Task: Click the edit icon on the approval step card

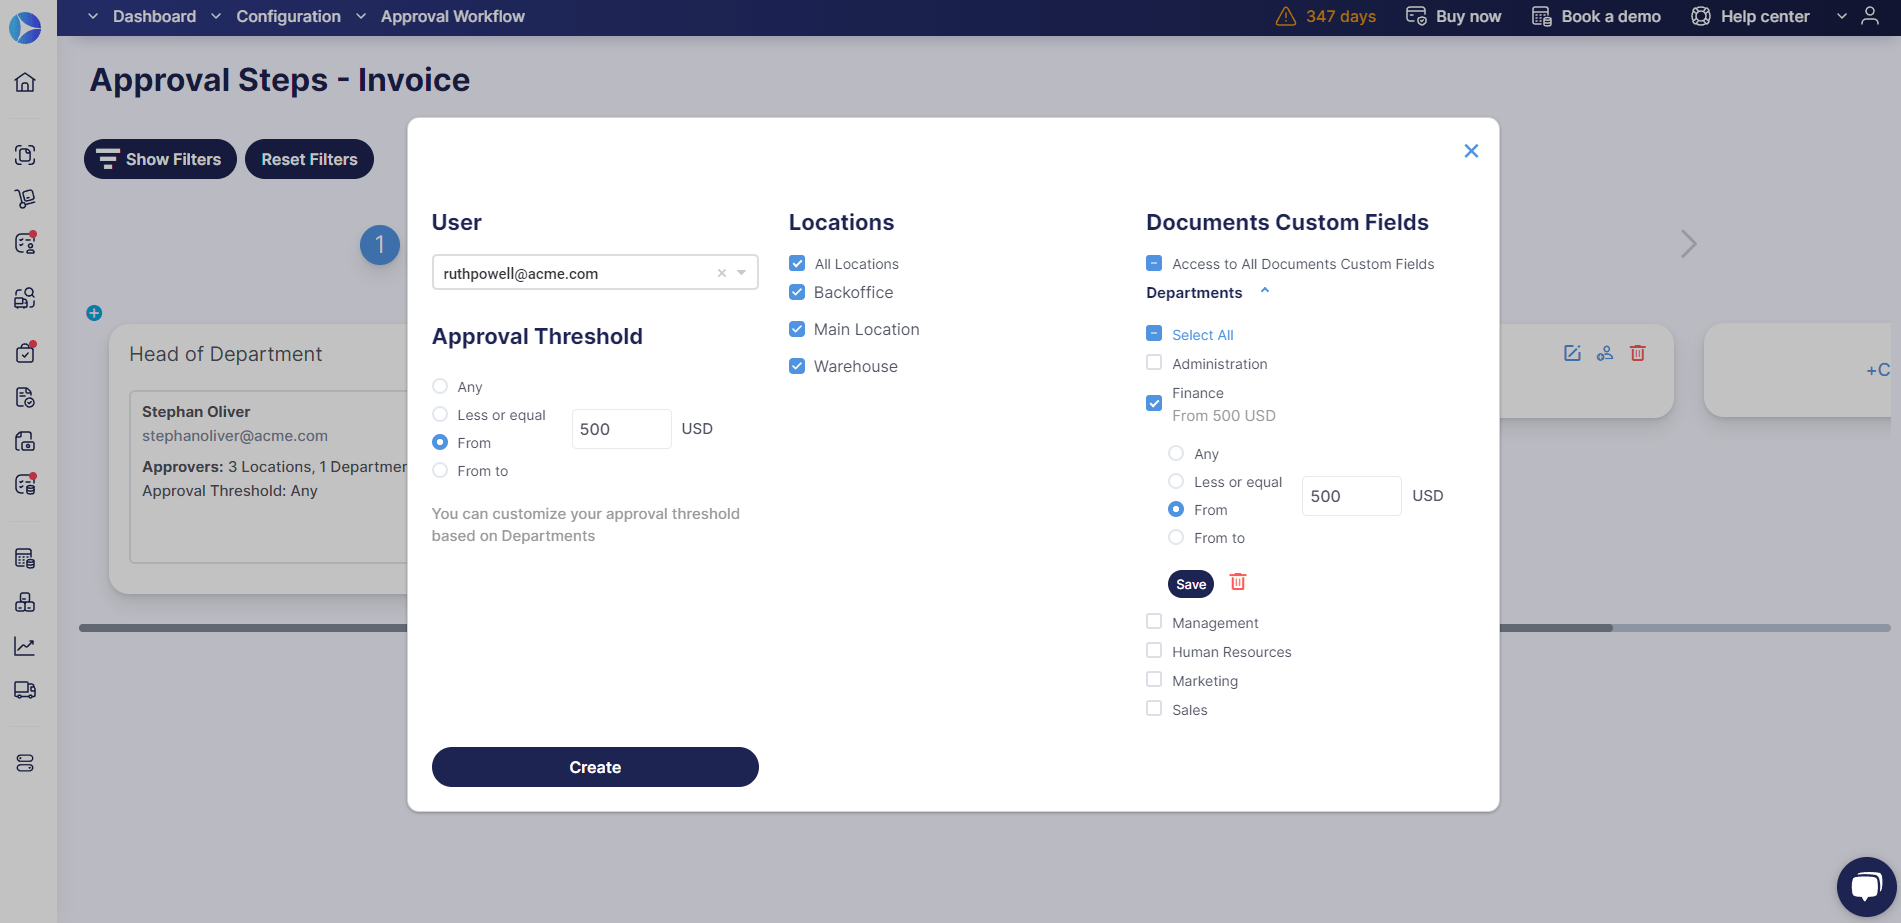Action: click(x=1572, y=352)
